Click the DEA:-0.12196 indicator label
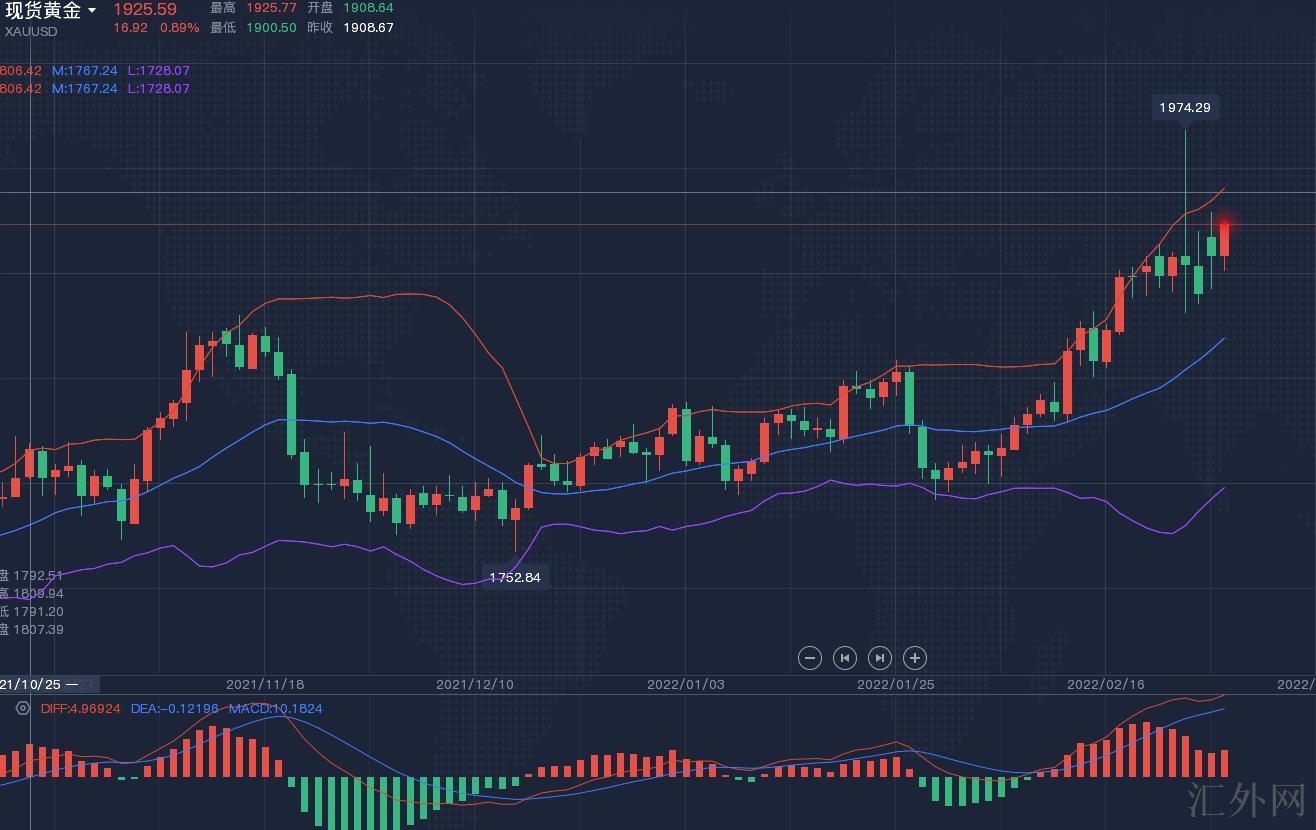 coord(175,708)
